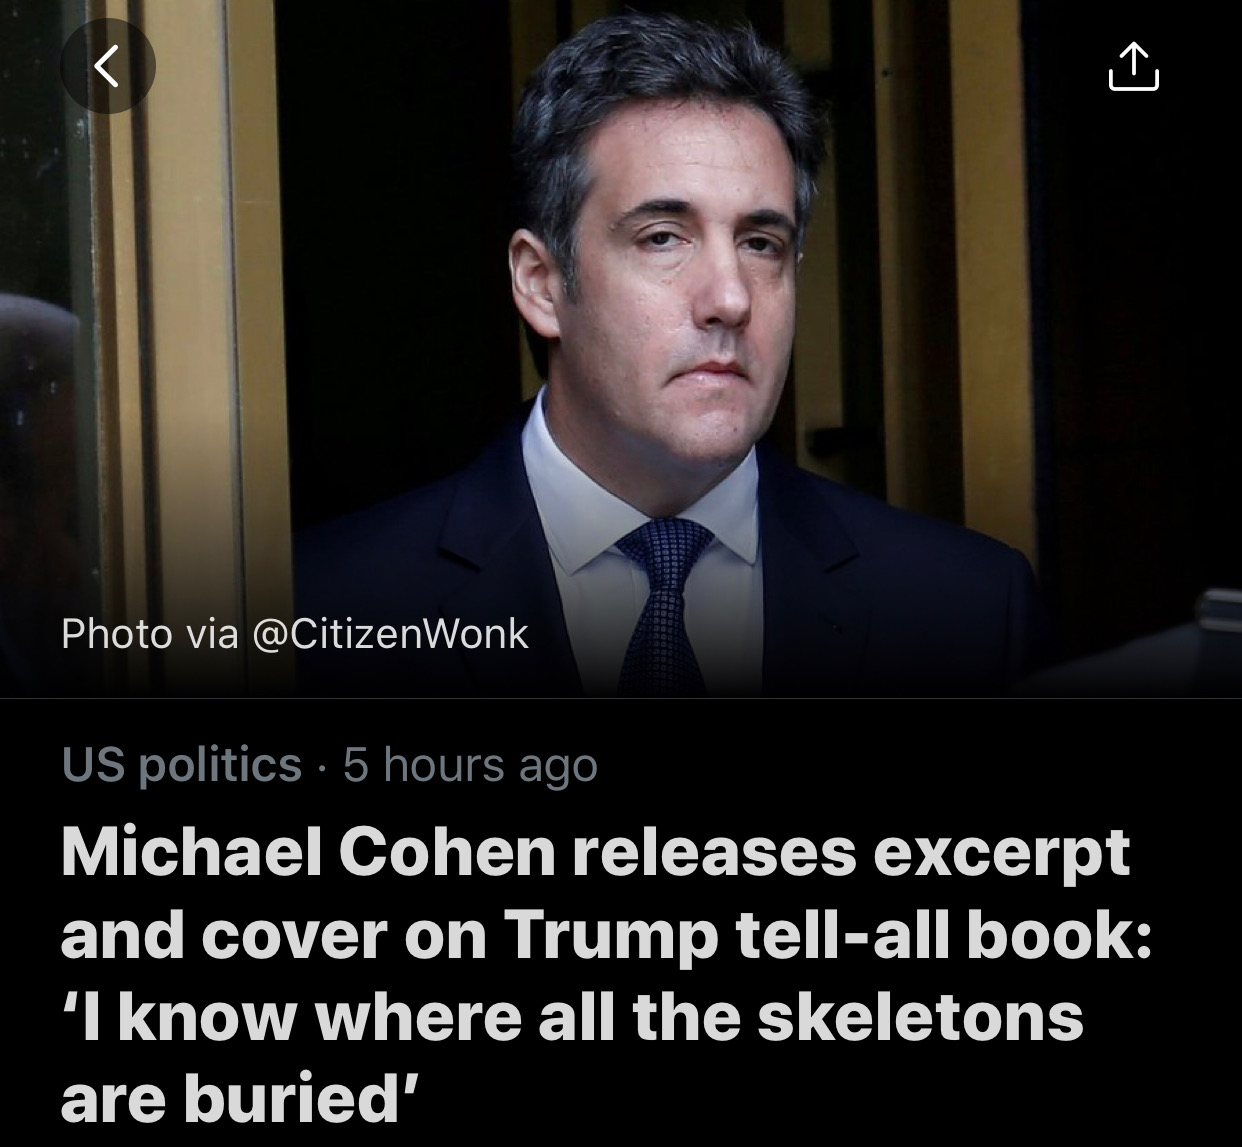Go back using the left chevron
This screenshot has height=1147, width=1242.
pyautogui.click(x=108, y=66)
